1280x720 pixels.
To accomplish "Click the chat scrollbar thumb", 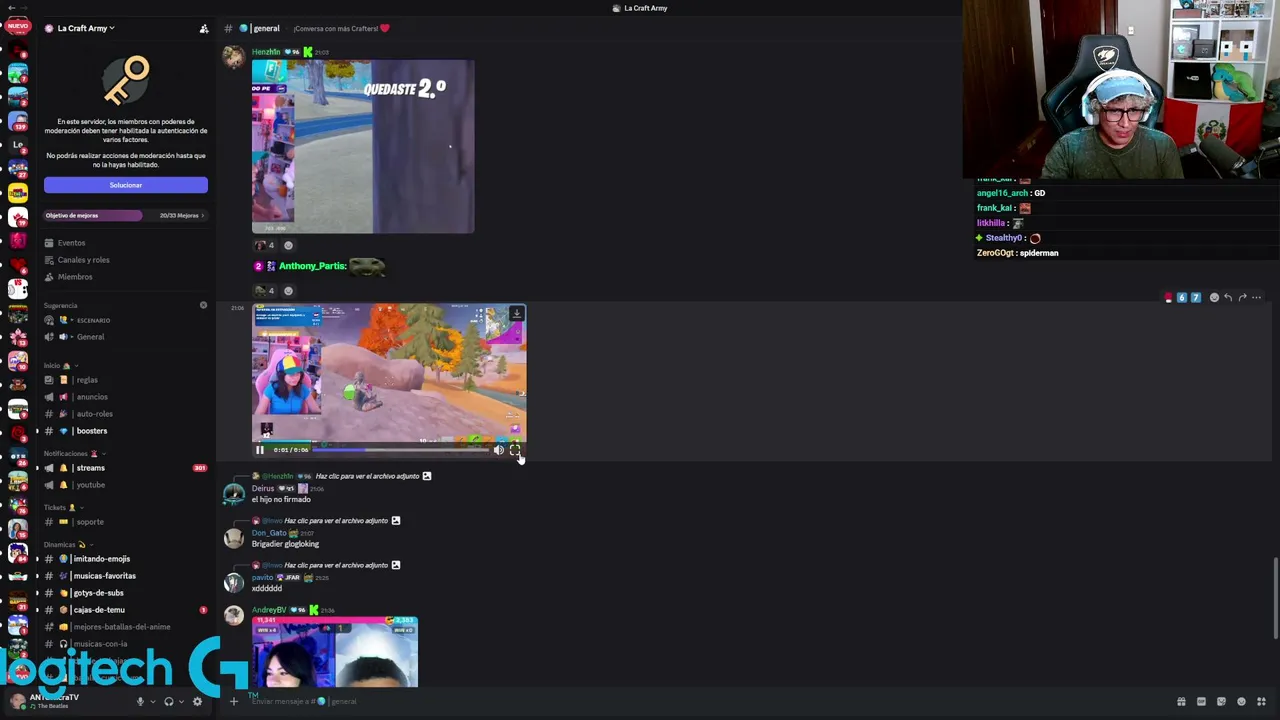I will click(1275, 598).
